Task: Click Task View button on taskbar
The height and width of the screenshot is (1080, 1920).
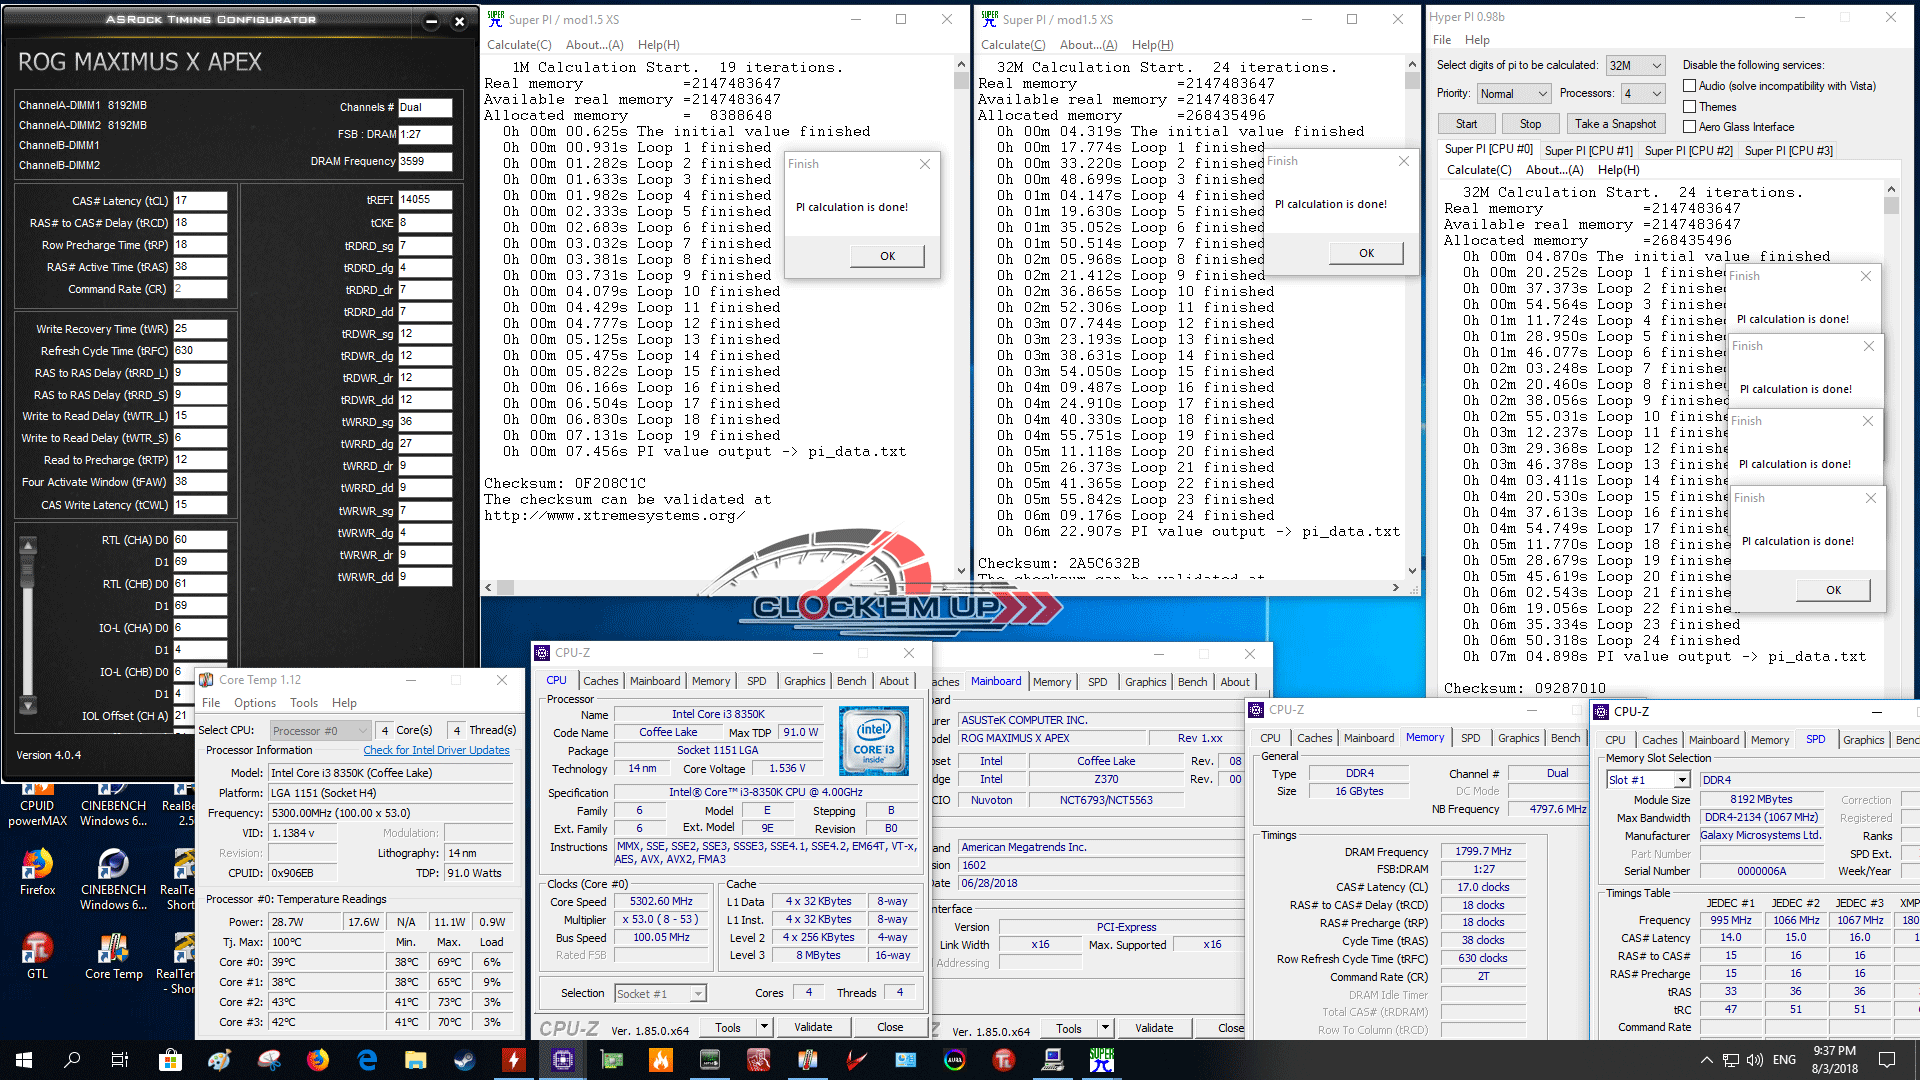Action: pos(120,1060)
